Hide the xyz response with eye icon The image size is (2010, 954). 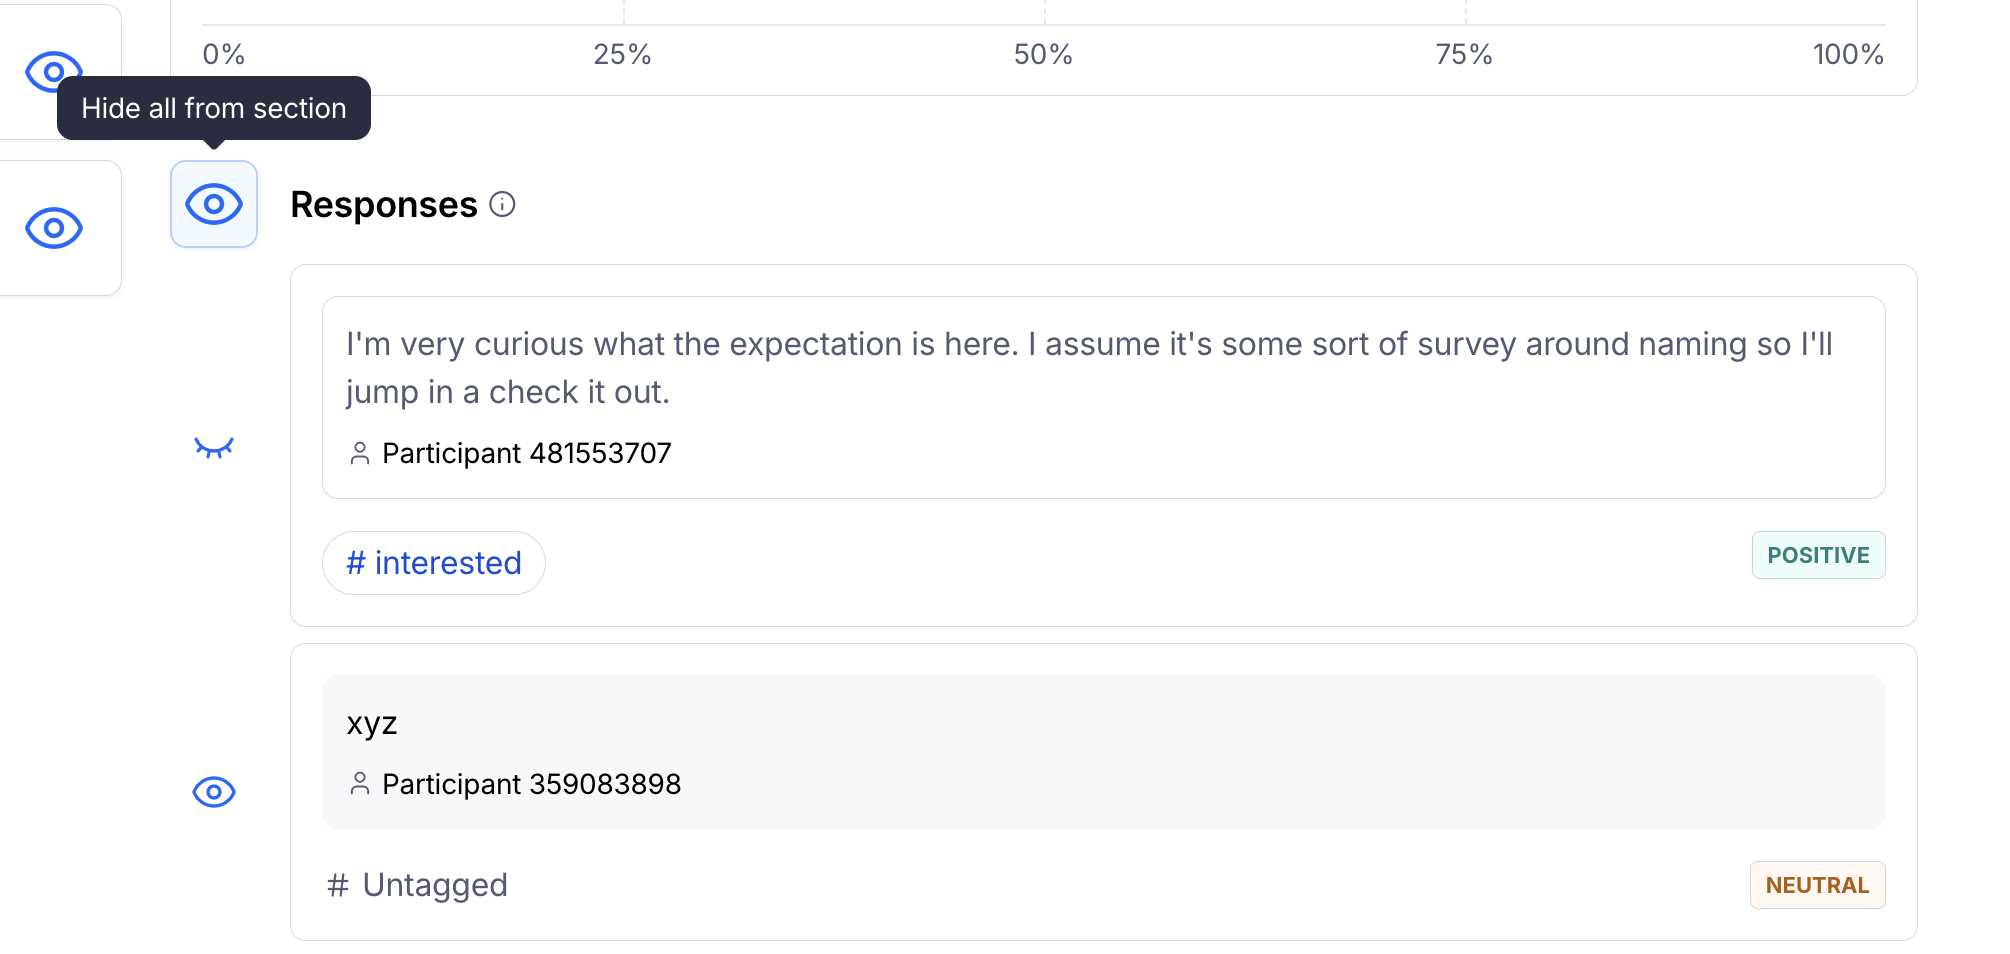point(214,792)
